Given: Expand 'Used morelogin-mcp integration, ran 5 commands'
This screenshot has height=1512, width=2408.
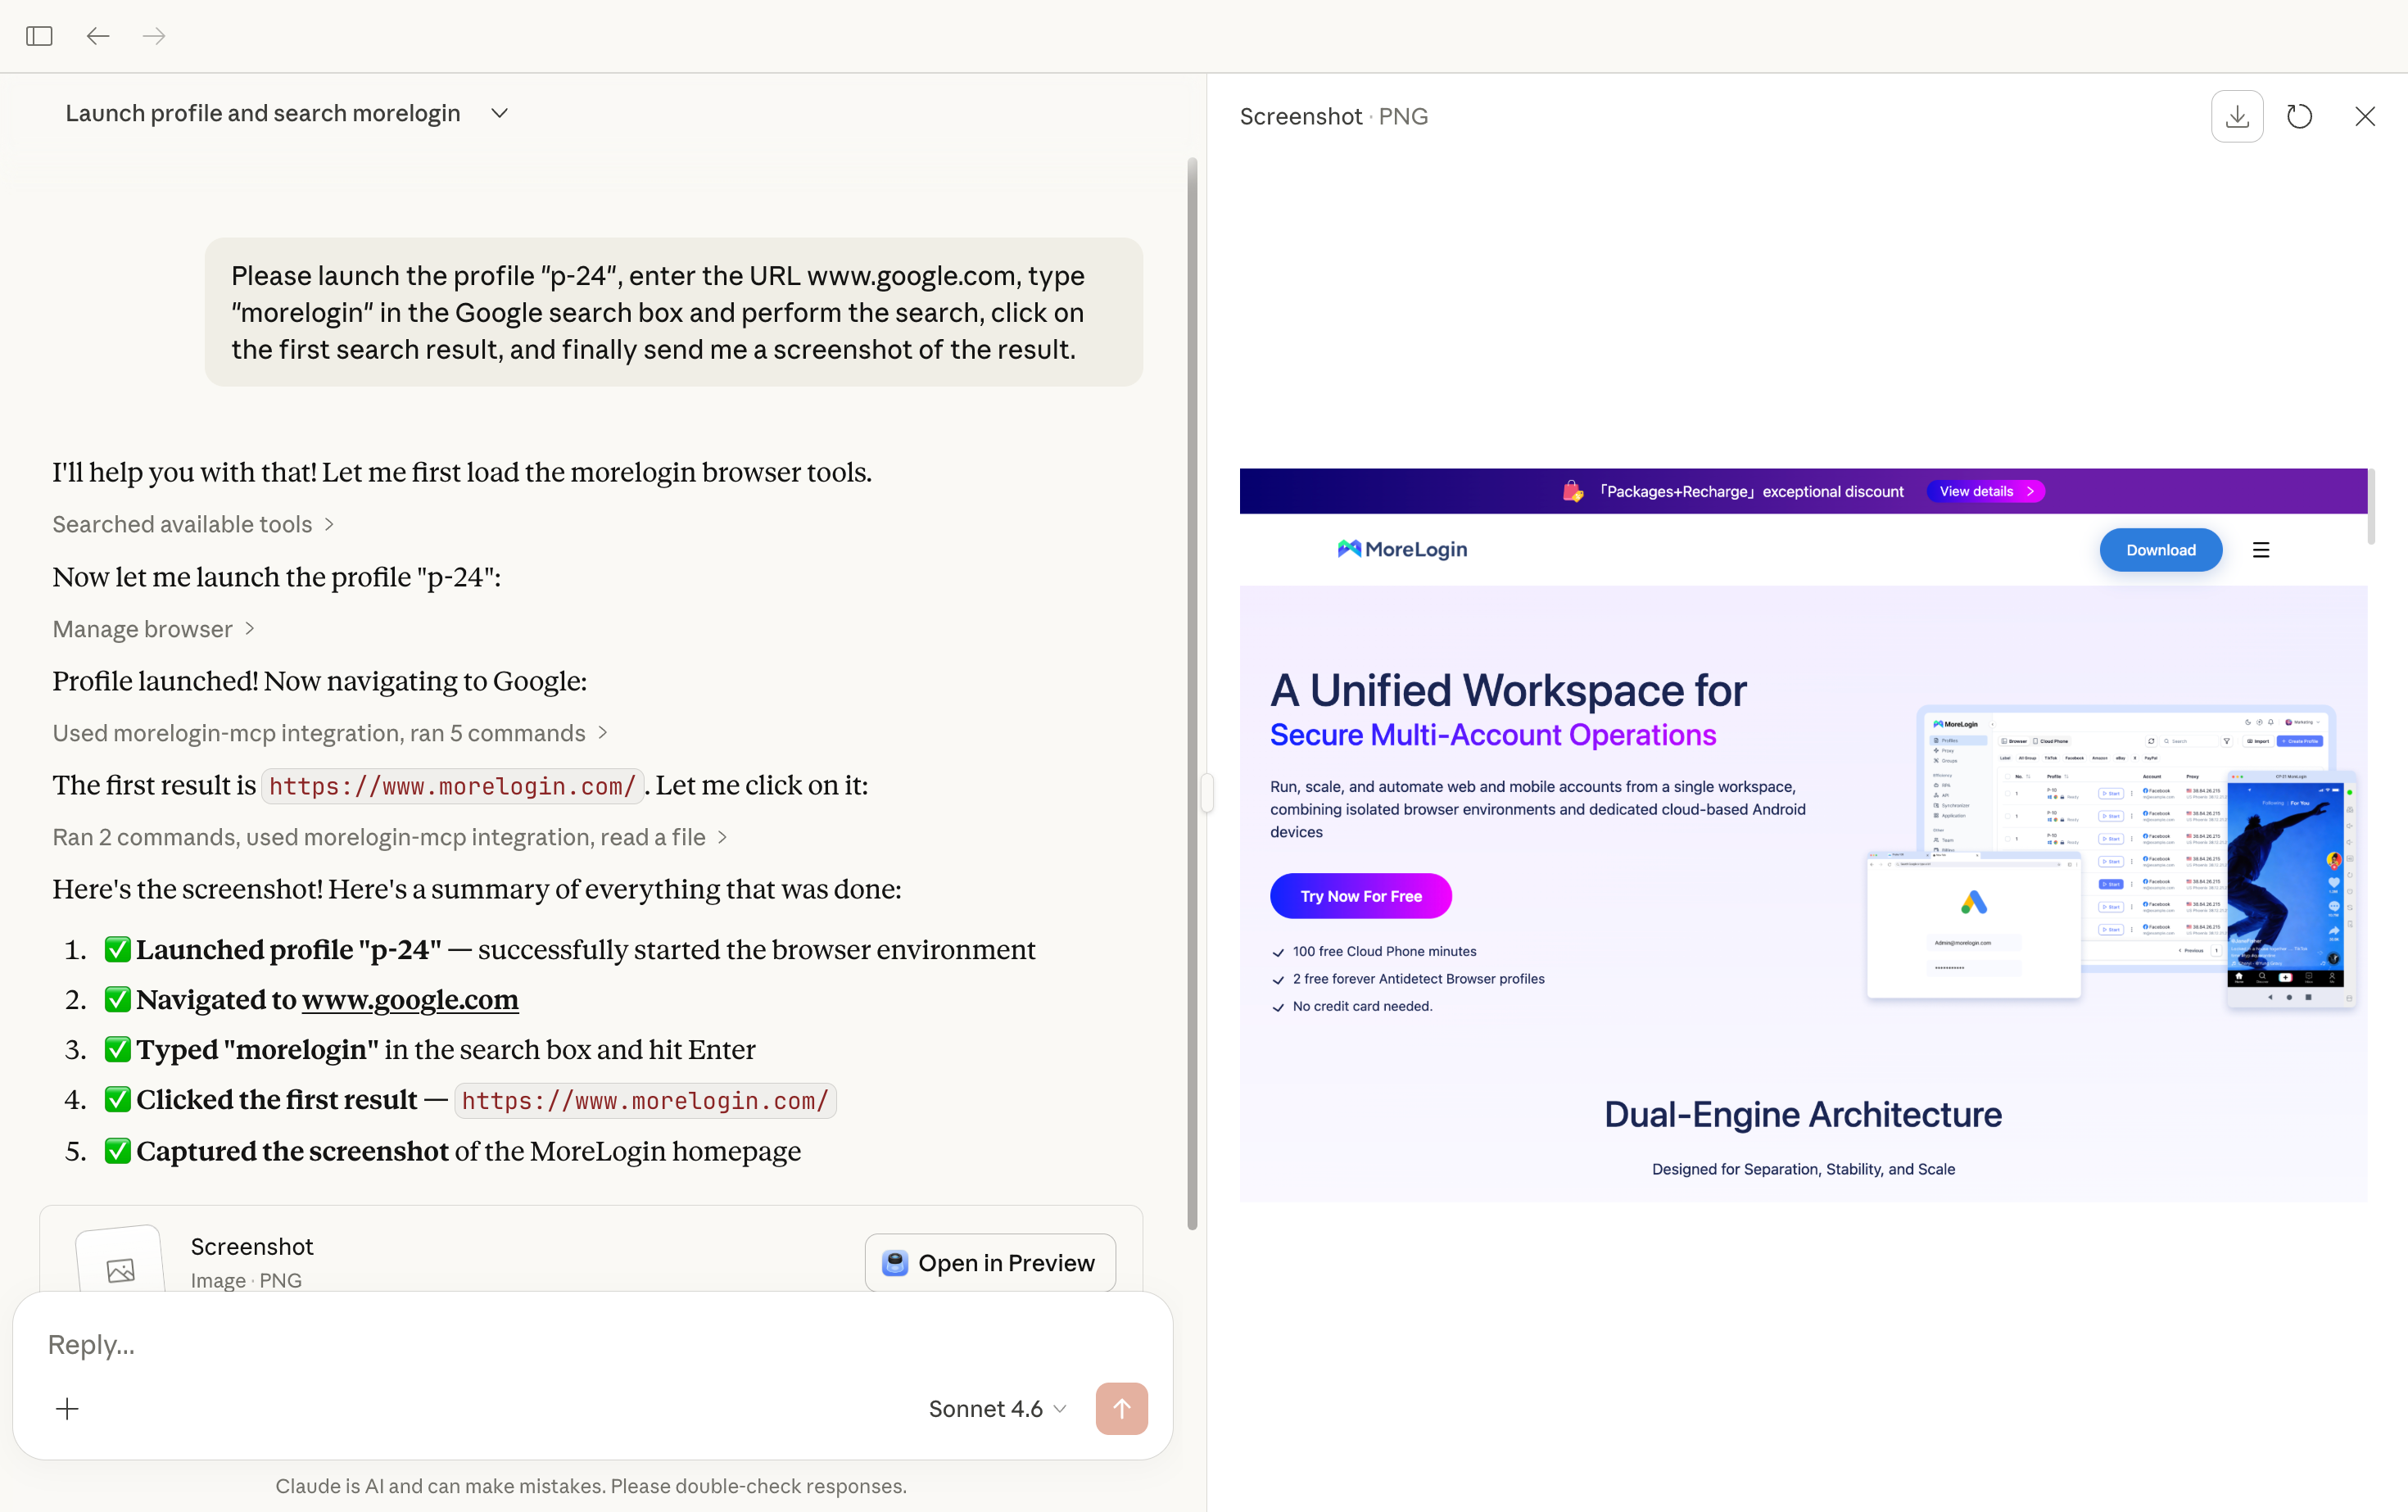Looking at the screenshot, I should 330,733.
